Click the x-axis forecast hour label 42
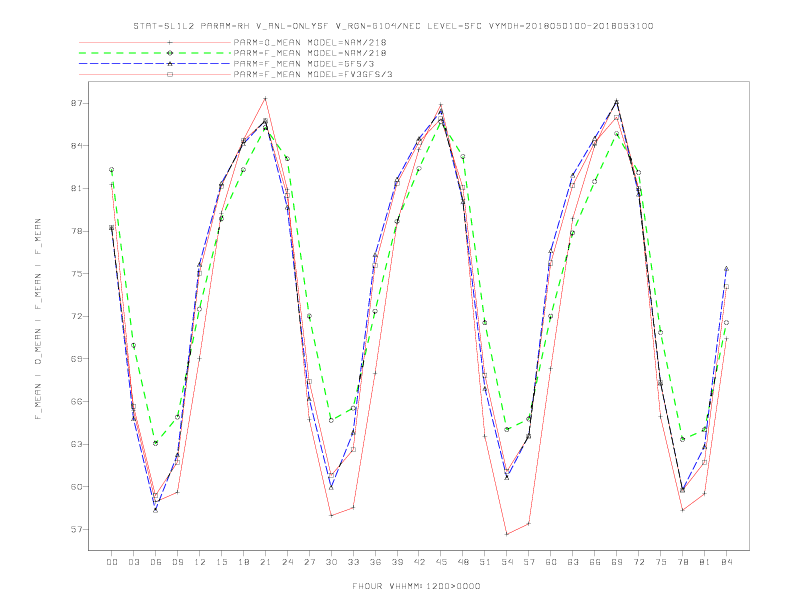The height and width of the screenshot is (612, 792). (419, 562)
